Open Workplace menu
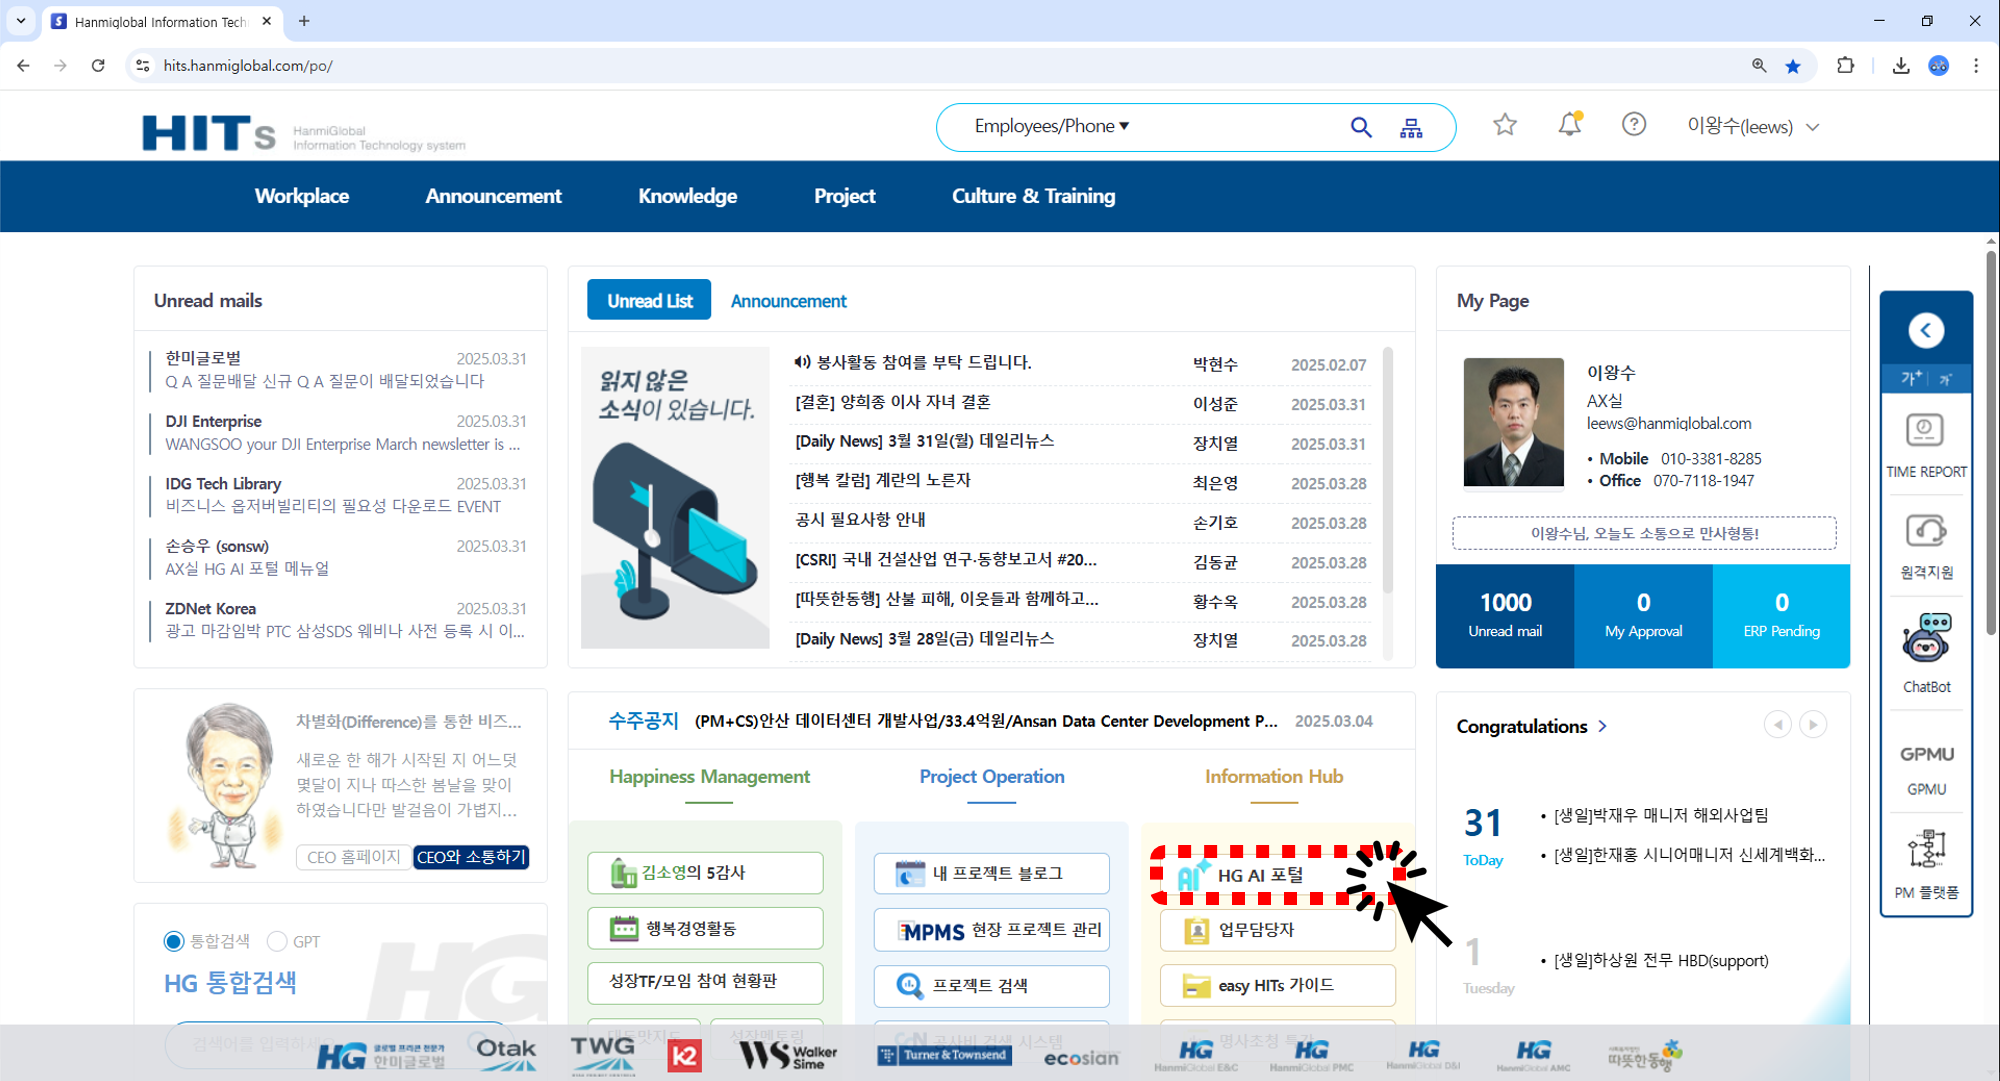Viewport: 2000px width, 1081px height. (302, 196)
